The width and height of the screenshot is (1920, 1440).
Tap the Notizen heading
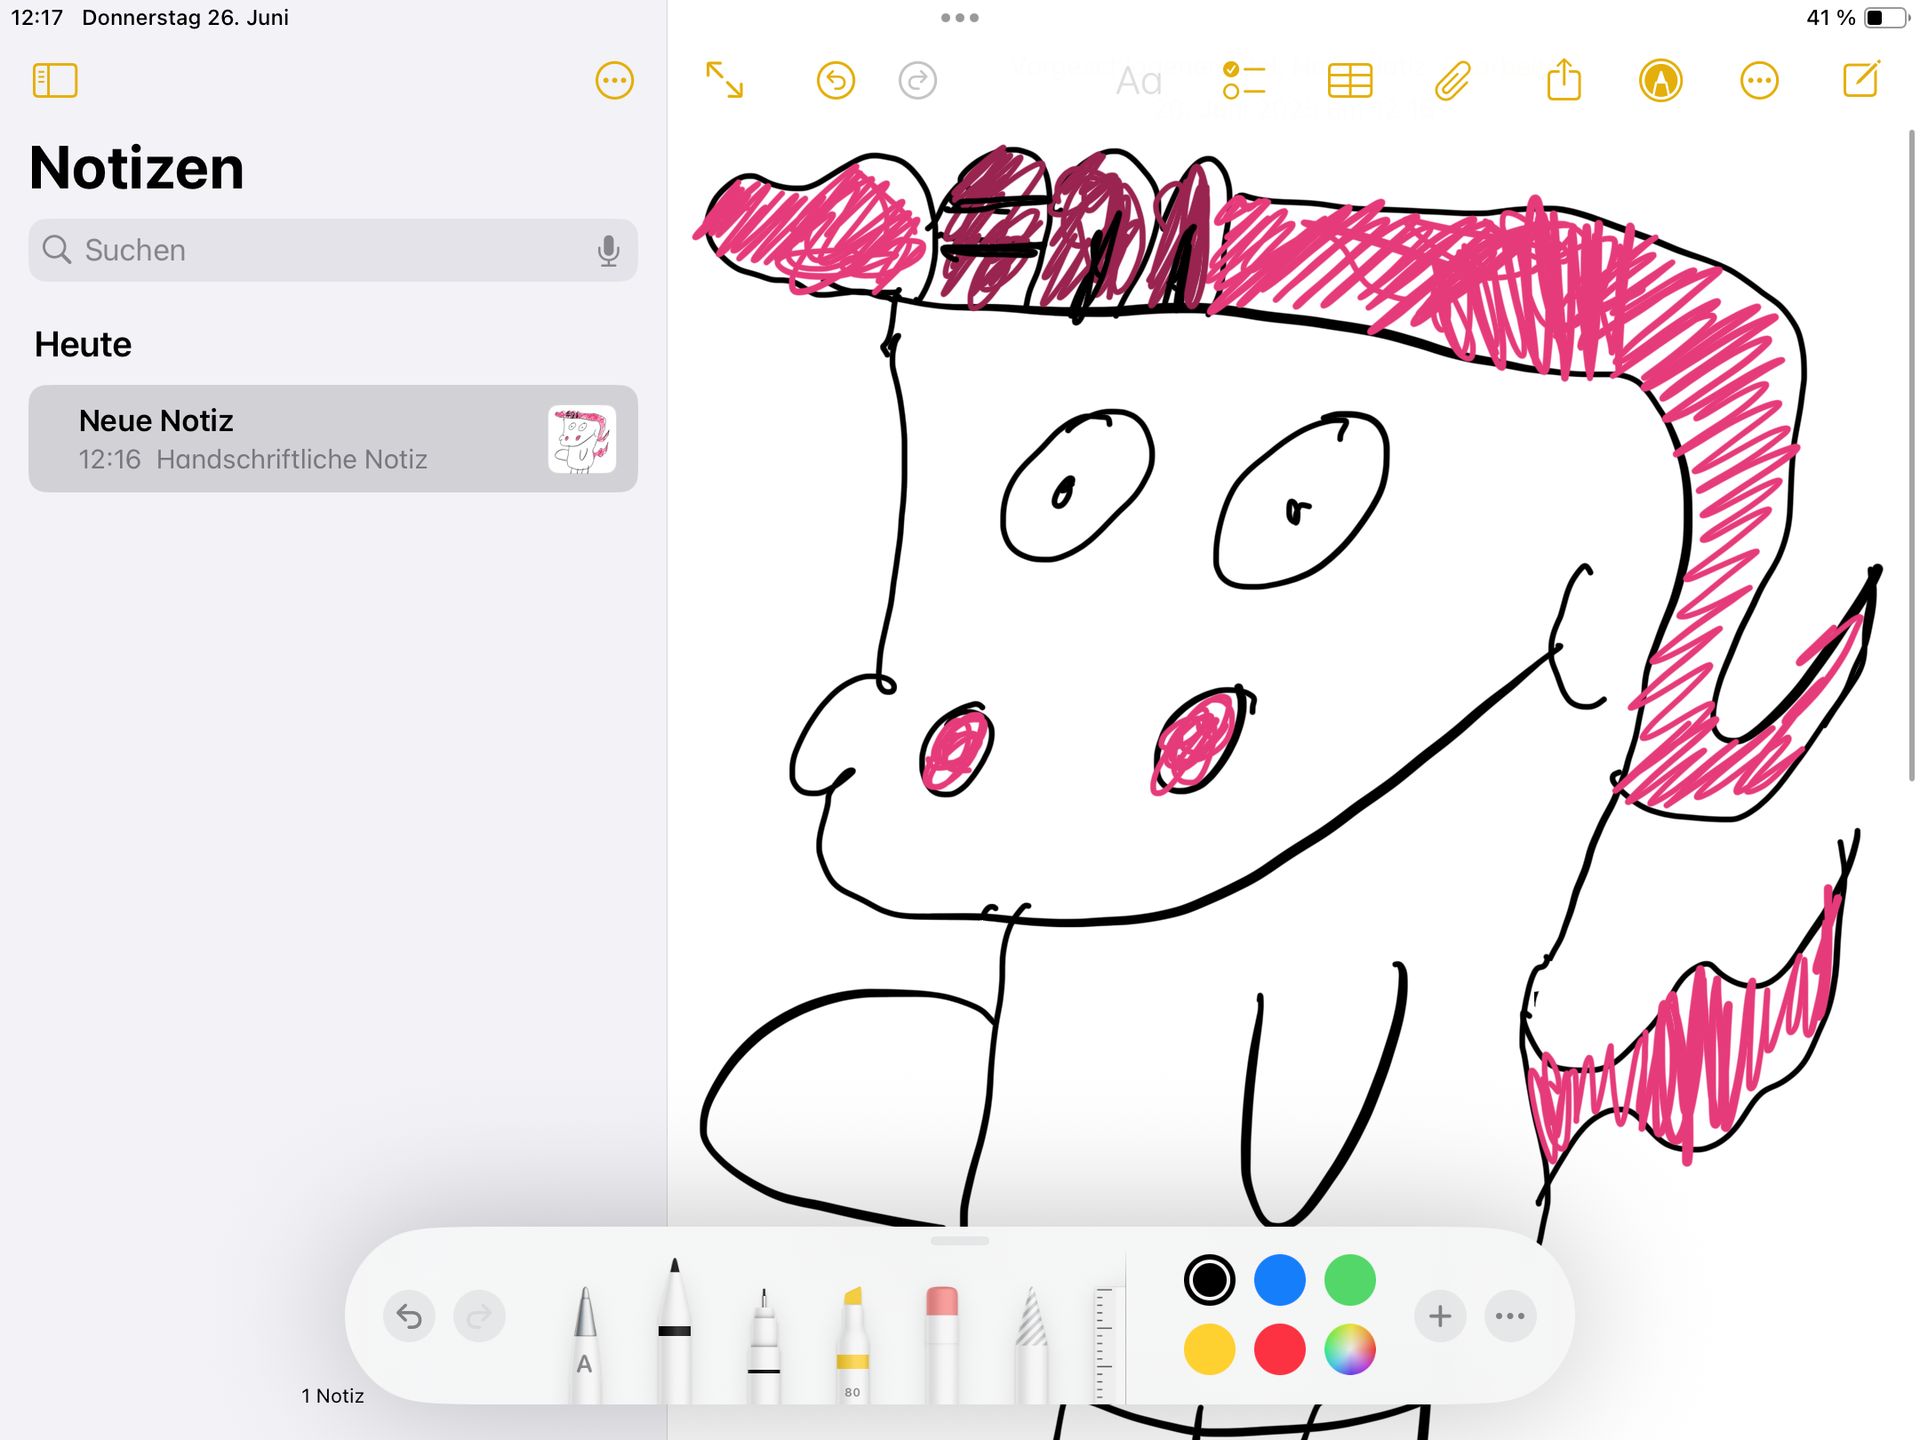(137, 167)
